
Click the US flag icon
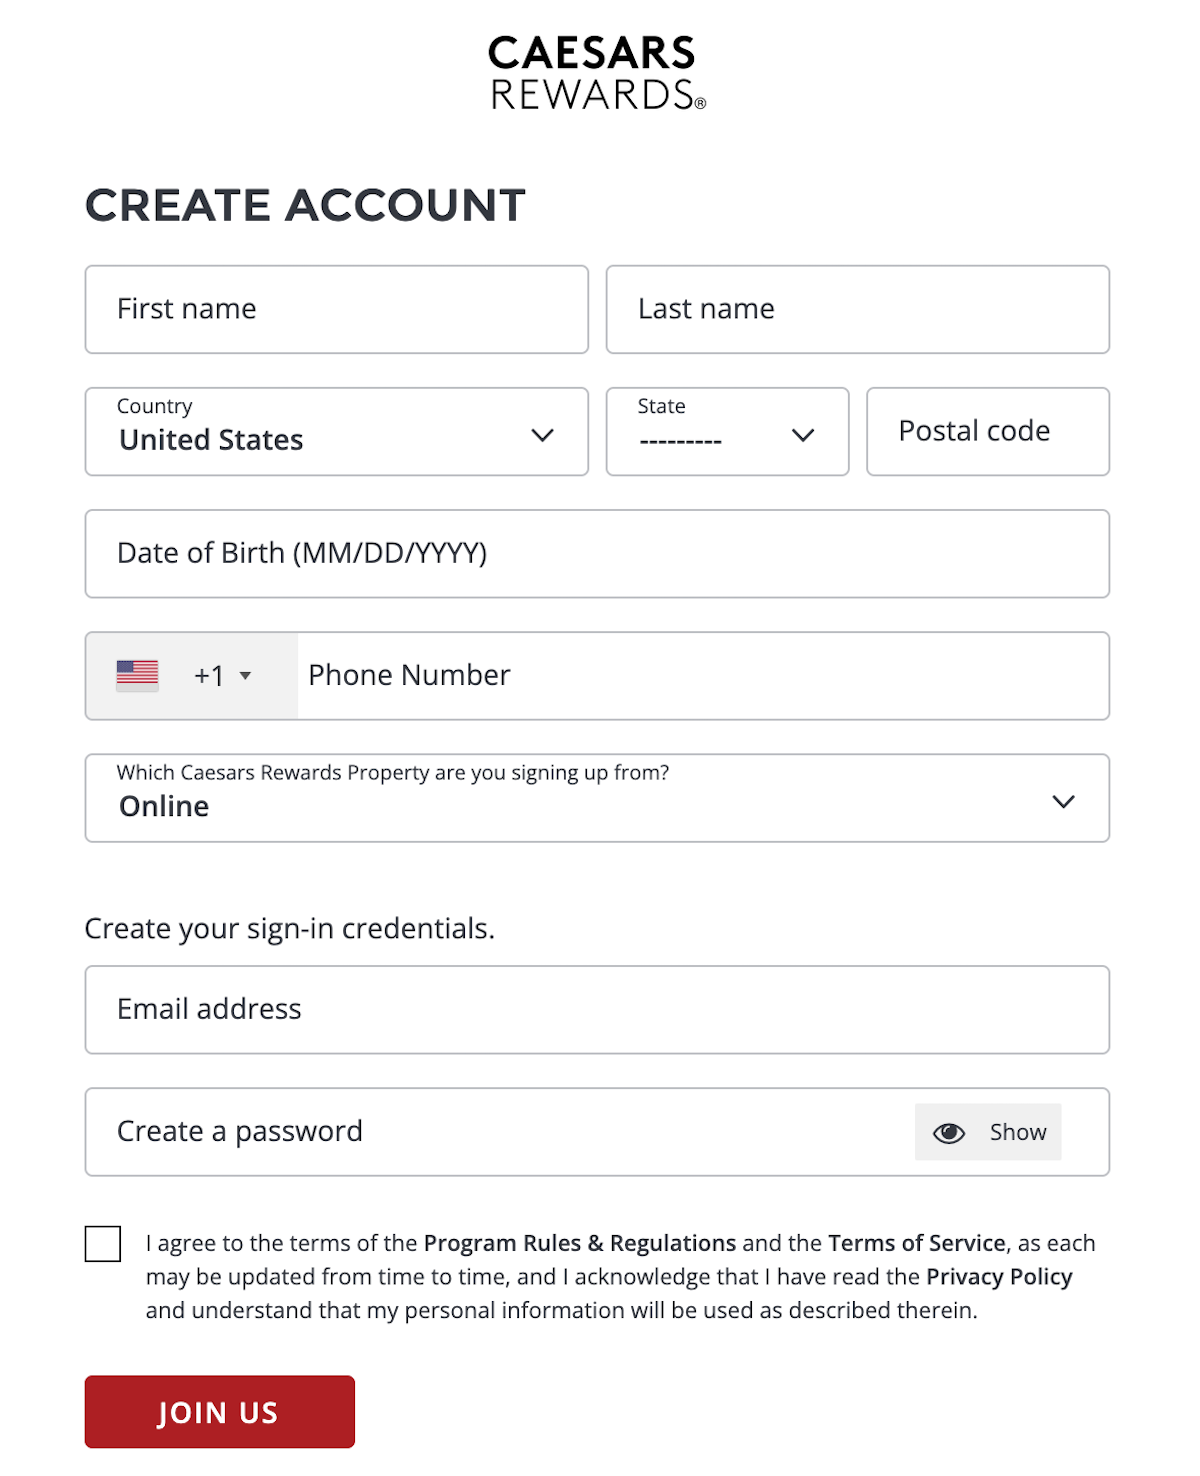137,675
